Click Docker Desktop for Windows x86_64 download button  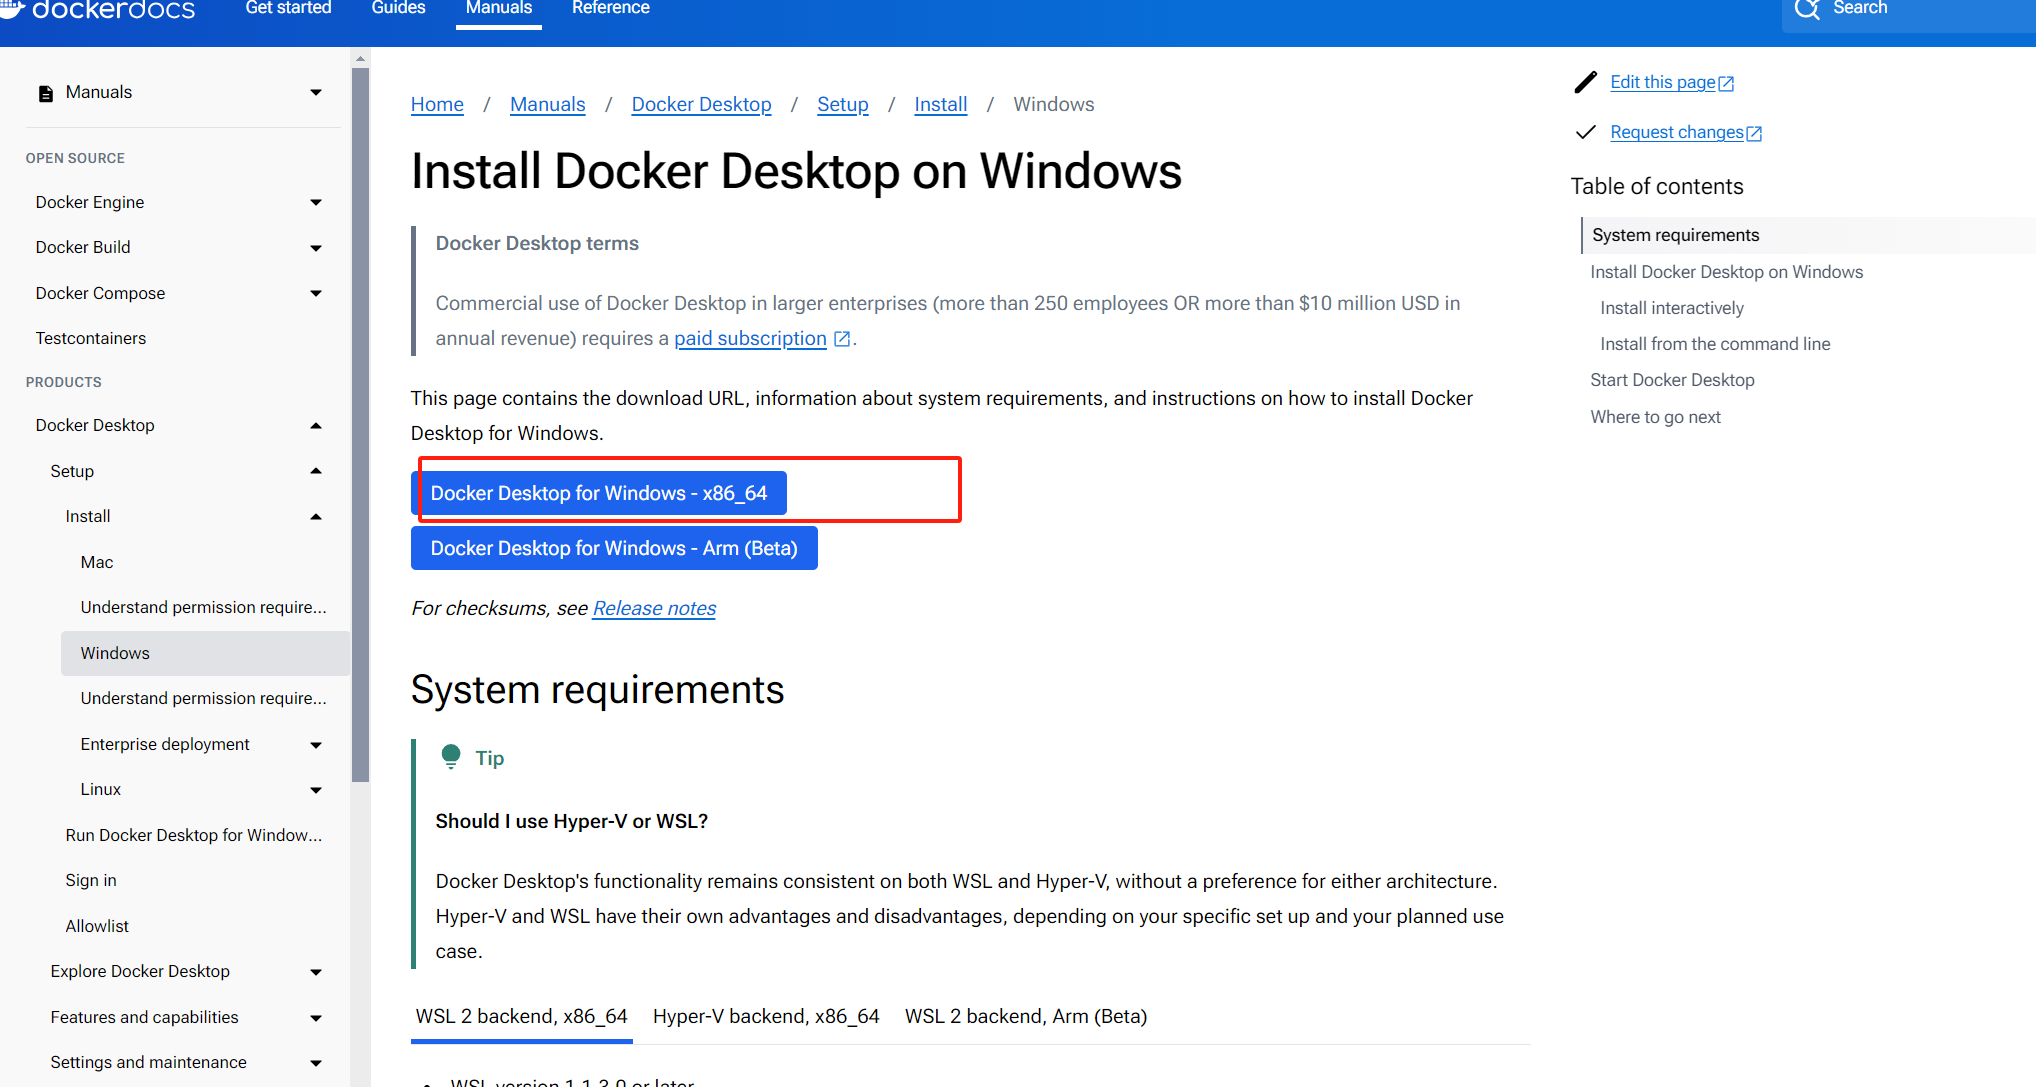click(600, 492)
